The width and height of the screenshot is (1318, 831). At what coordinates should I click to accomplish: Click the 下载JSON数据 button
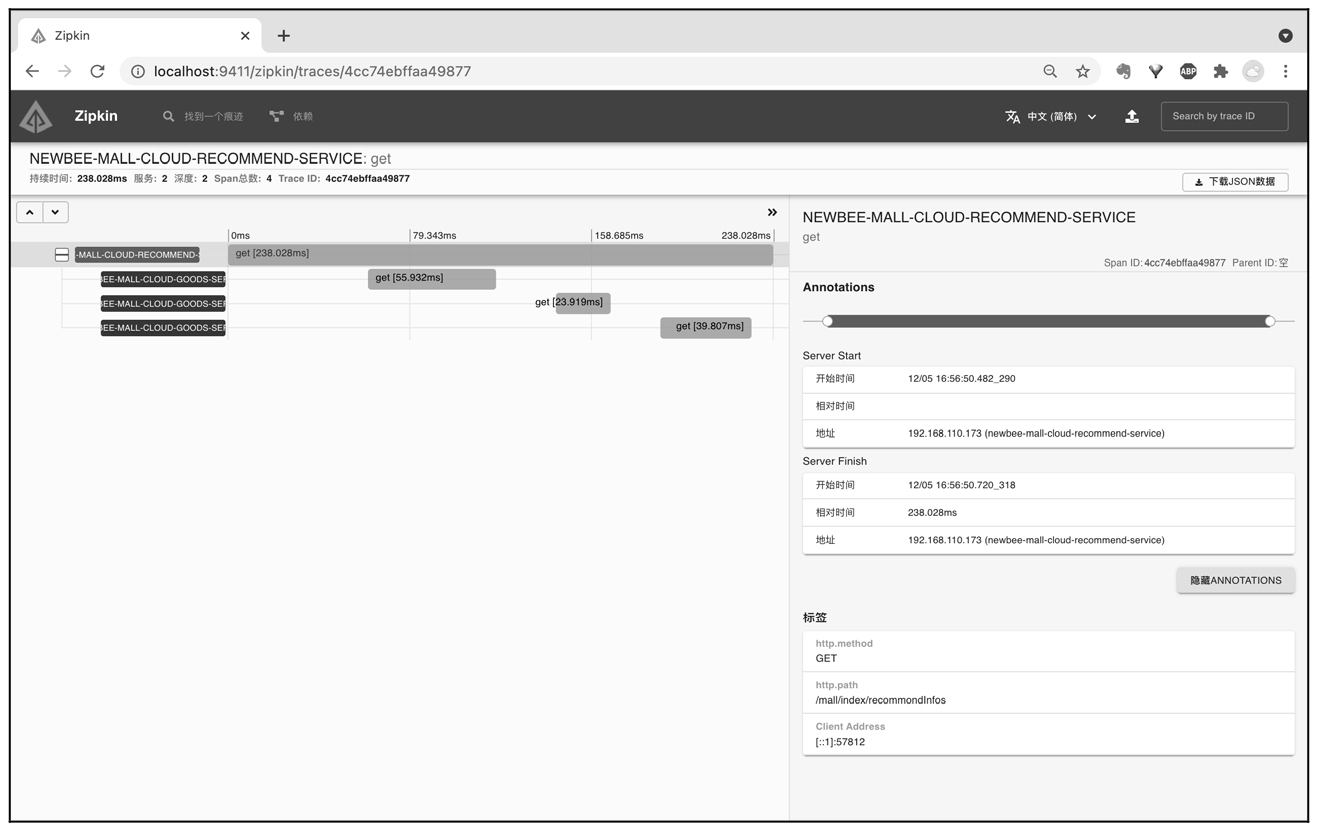click(x=1235, y=182)
